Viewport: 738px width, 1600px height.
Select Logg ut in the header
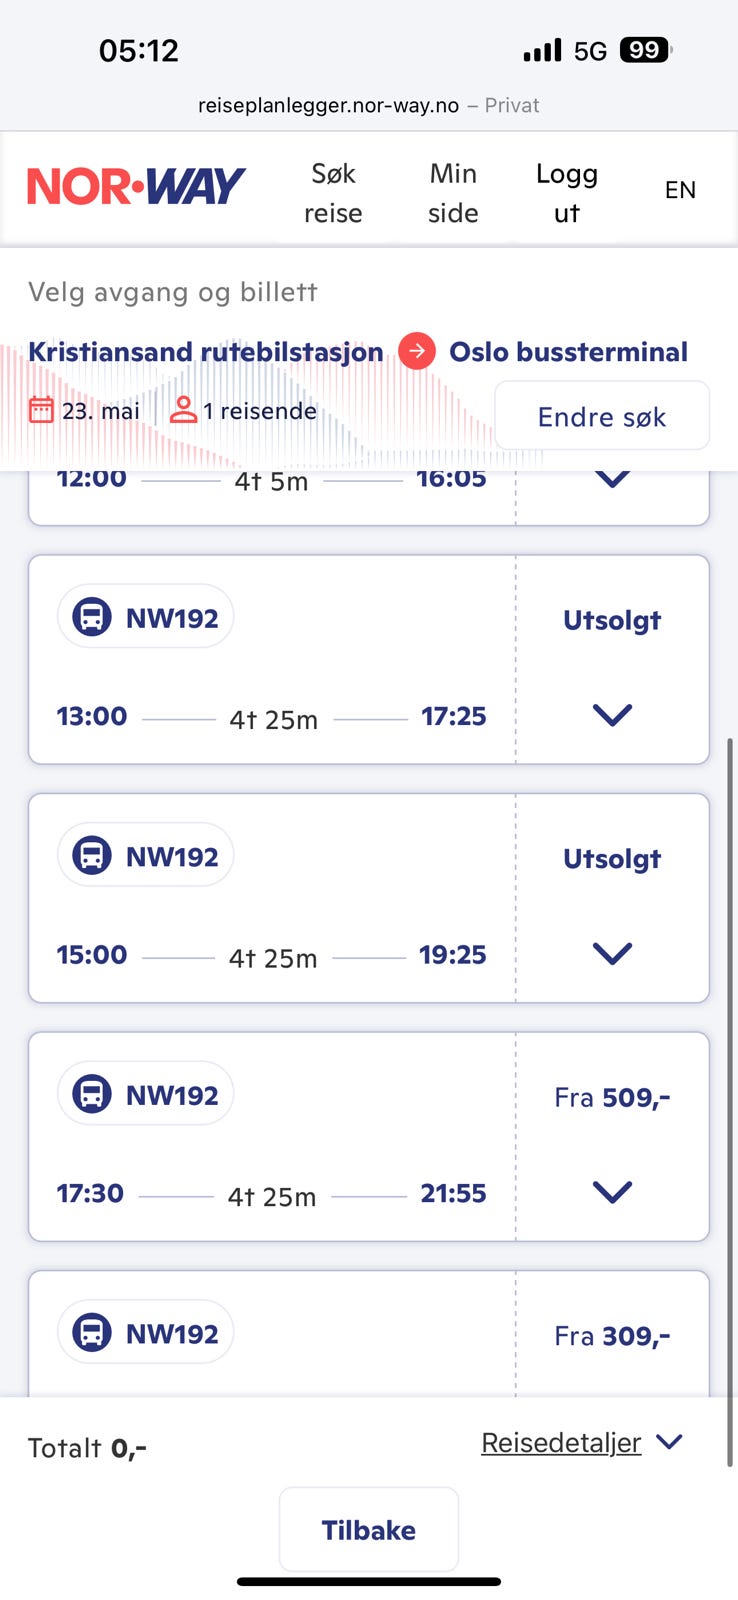[x=567, y=192]
